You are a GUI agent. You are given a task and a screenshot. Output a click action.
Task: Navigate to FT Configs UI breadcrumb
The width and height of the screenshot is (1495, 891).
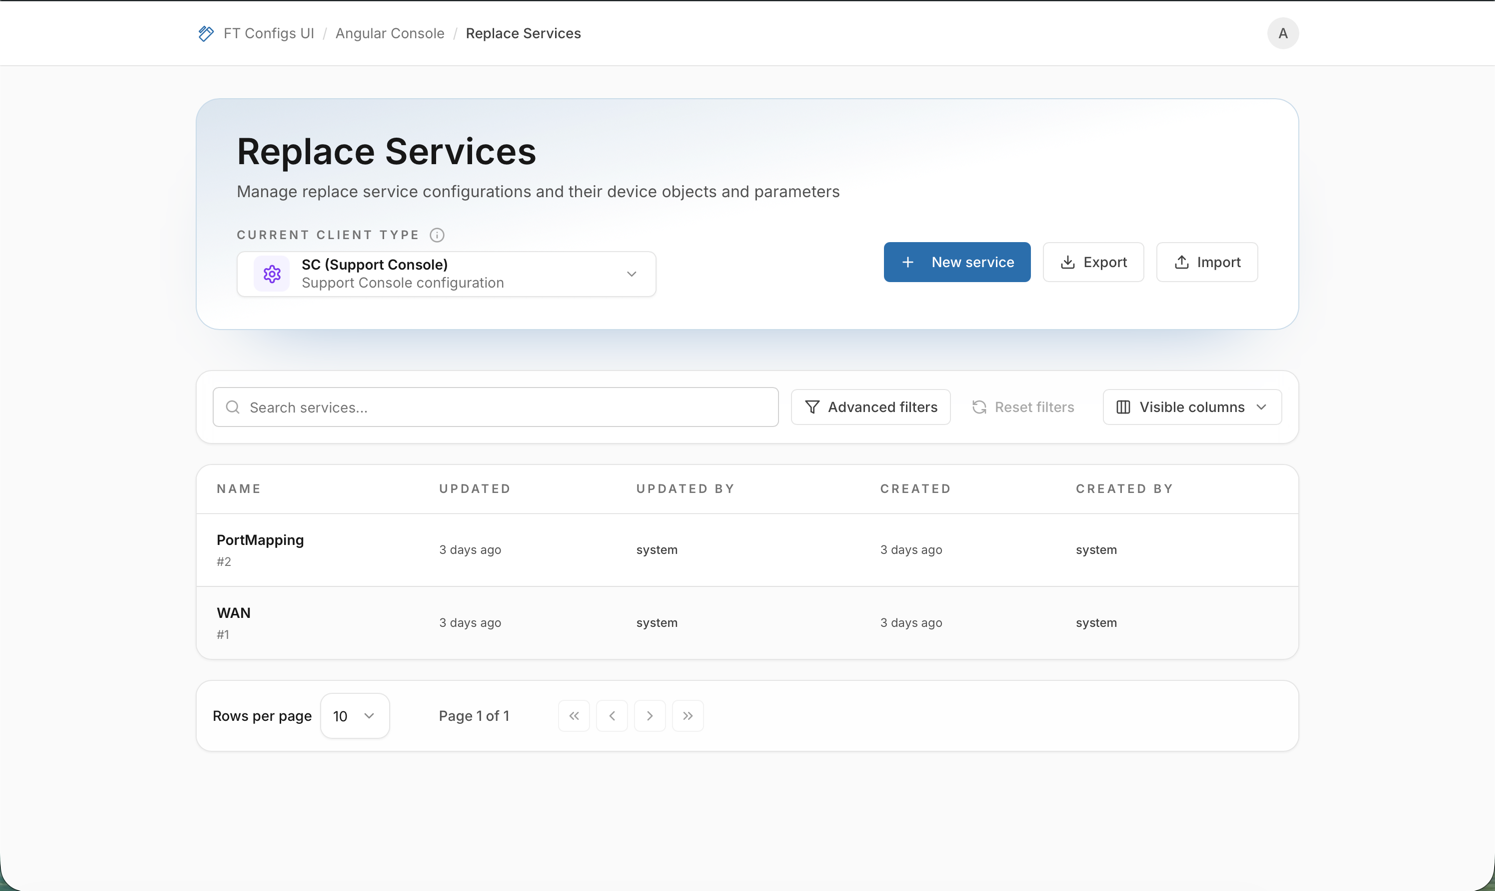pos(269,33)
